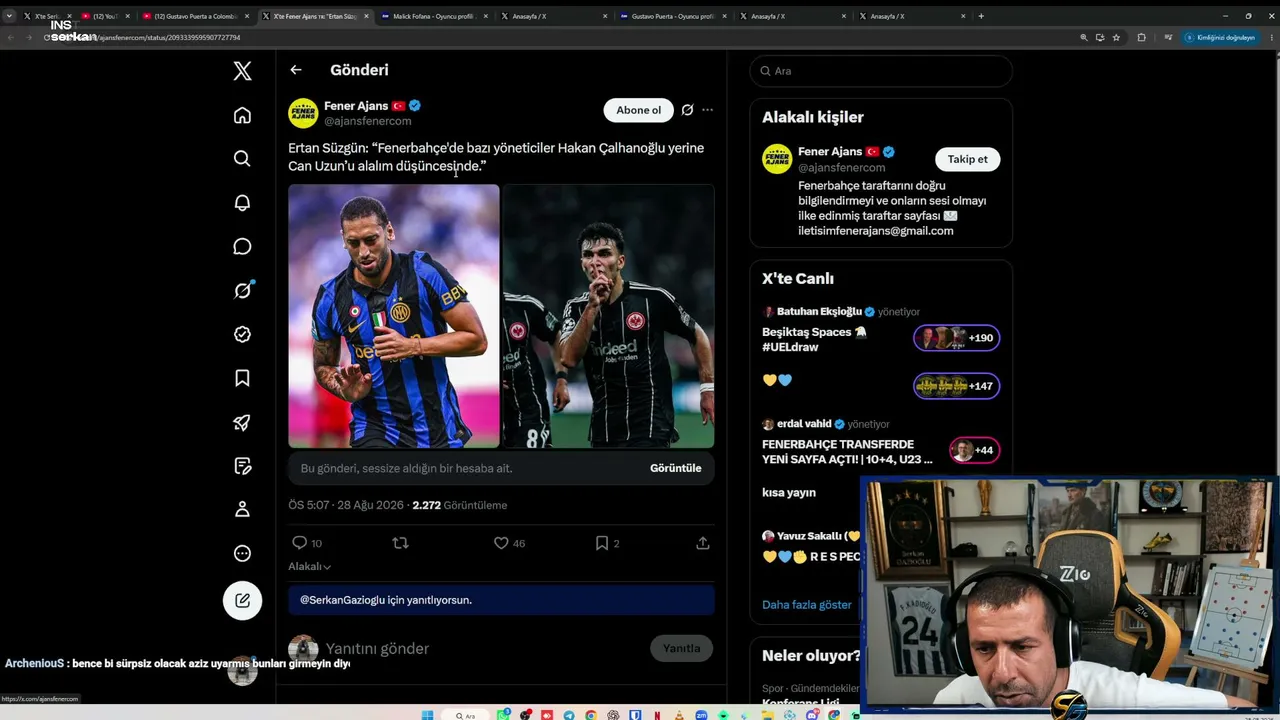The width and height of the screenshot is (1280, 720).
Task: Expand the Alakalı replies sort dropdown
Action: (310, 567)
